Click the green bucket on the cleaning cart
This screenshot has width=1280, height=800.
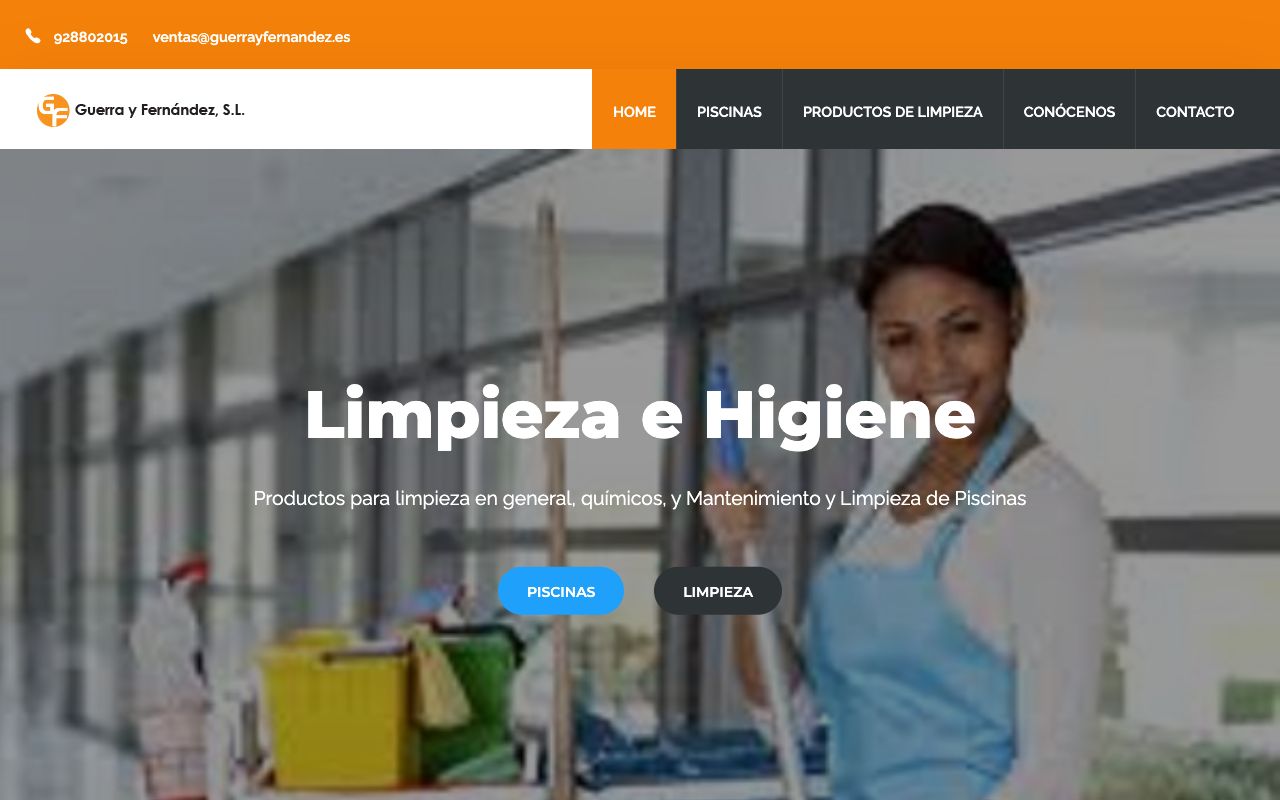pos(470,700)
